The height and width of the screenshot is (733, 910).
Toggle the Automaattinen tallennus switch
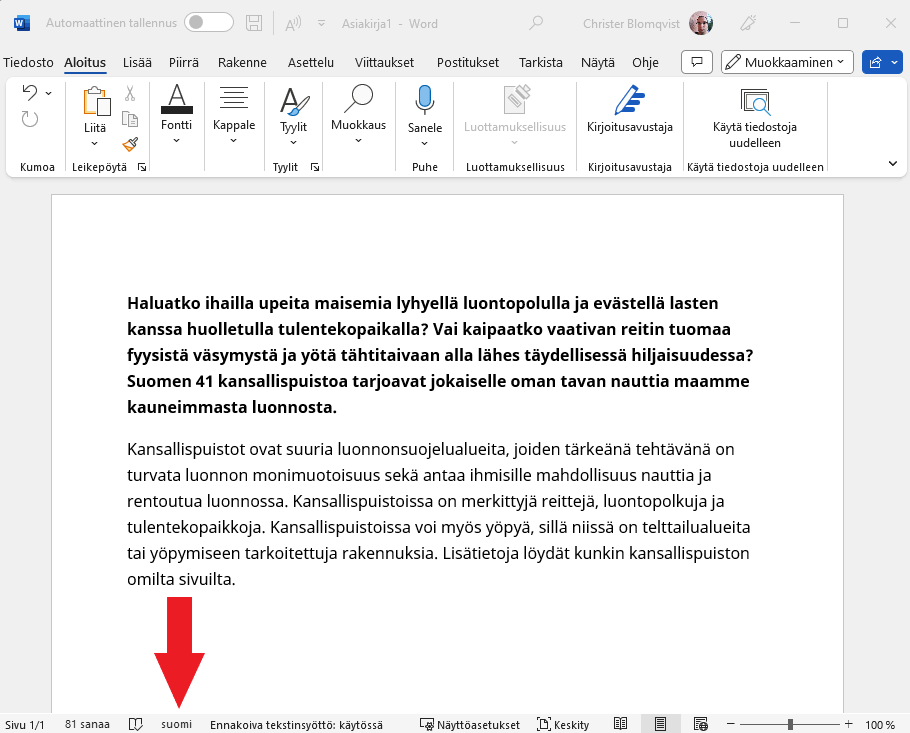point(209,23)
